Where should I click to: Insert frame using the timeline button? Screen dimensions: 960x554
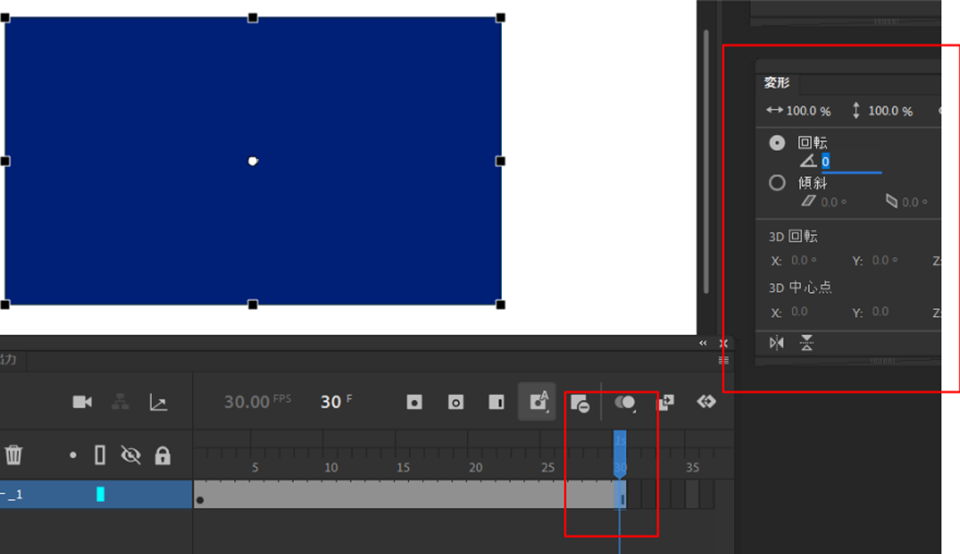(x=497, y=402)
